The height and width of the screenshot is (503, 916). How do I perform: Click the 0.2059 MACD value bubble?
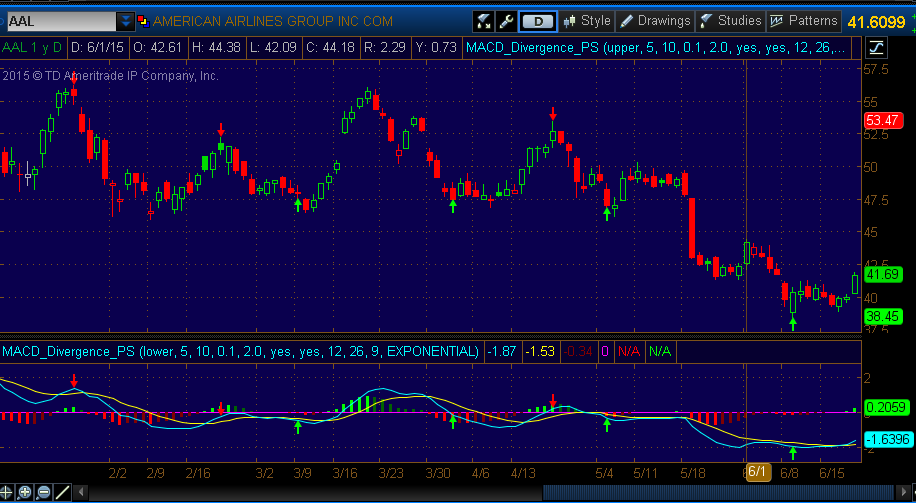tap(887, 407)
